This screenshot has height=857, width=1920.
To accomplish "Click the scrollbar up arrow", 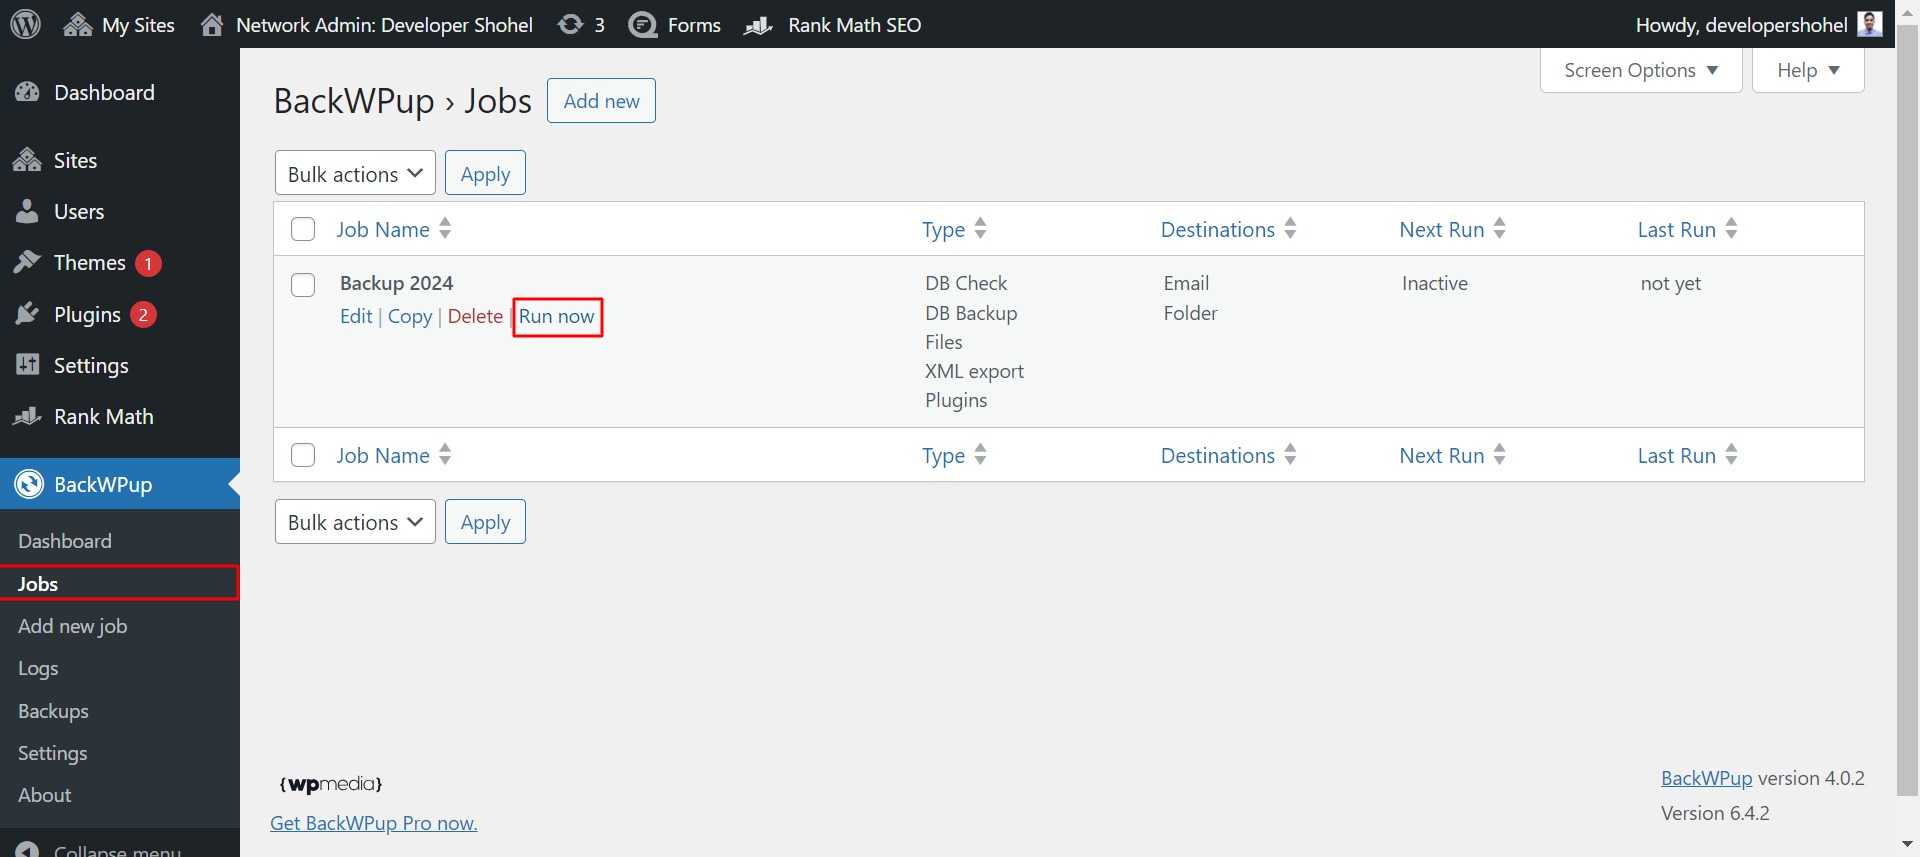I will point(1907,11).
